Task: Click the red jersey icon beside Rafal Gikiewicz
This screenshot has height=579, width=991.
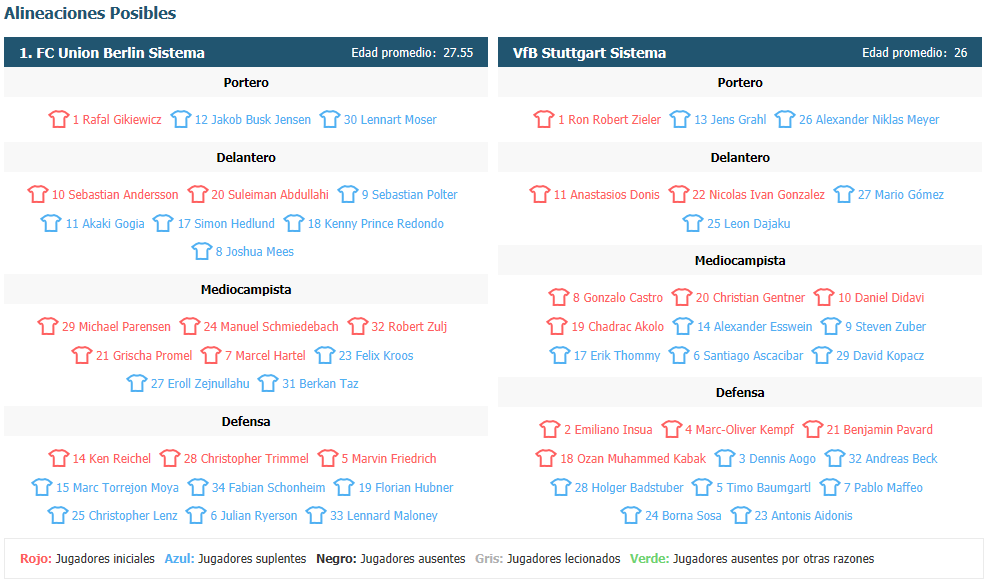Action: 59,119
